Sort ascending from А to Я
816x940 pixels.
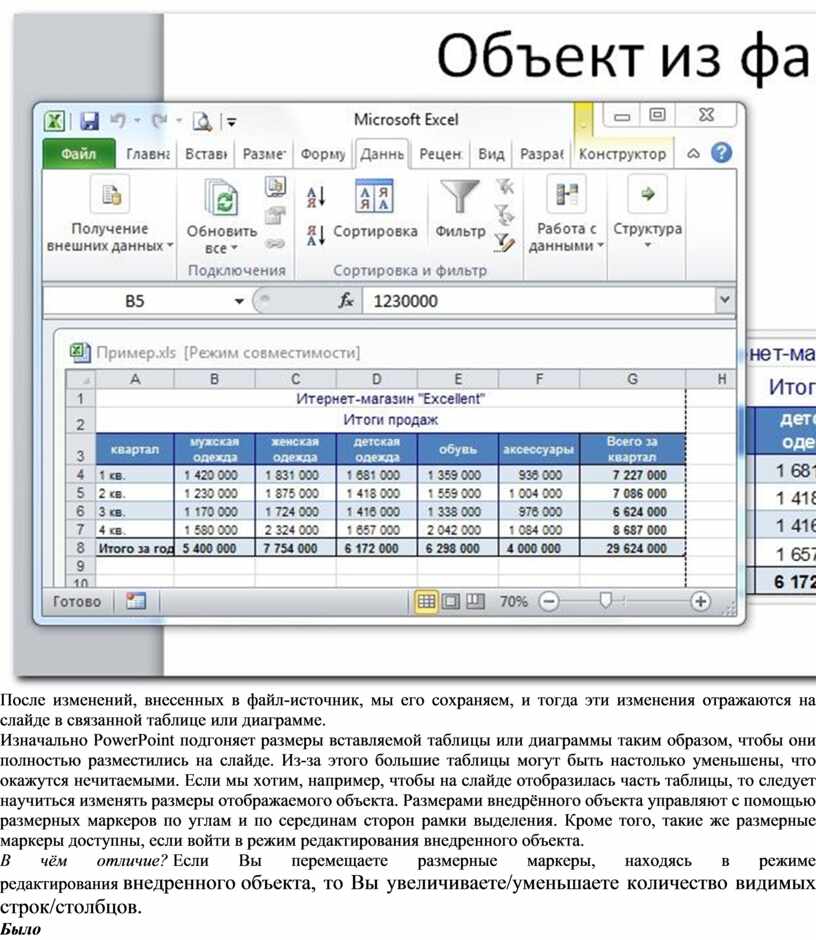[315, 197]
